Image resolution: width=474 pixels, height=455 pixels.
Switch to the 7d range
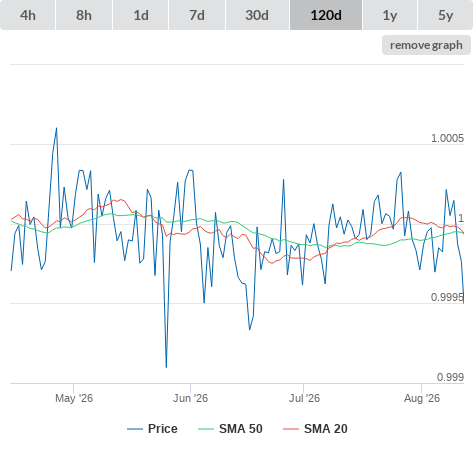coord(197,15)
